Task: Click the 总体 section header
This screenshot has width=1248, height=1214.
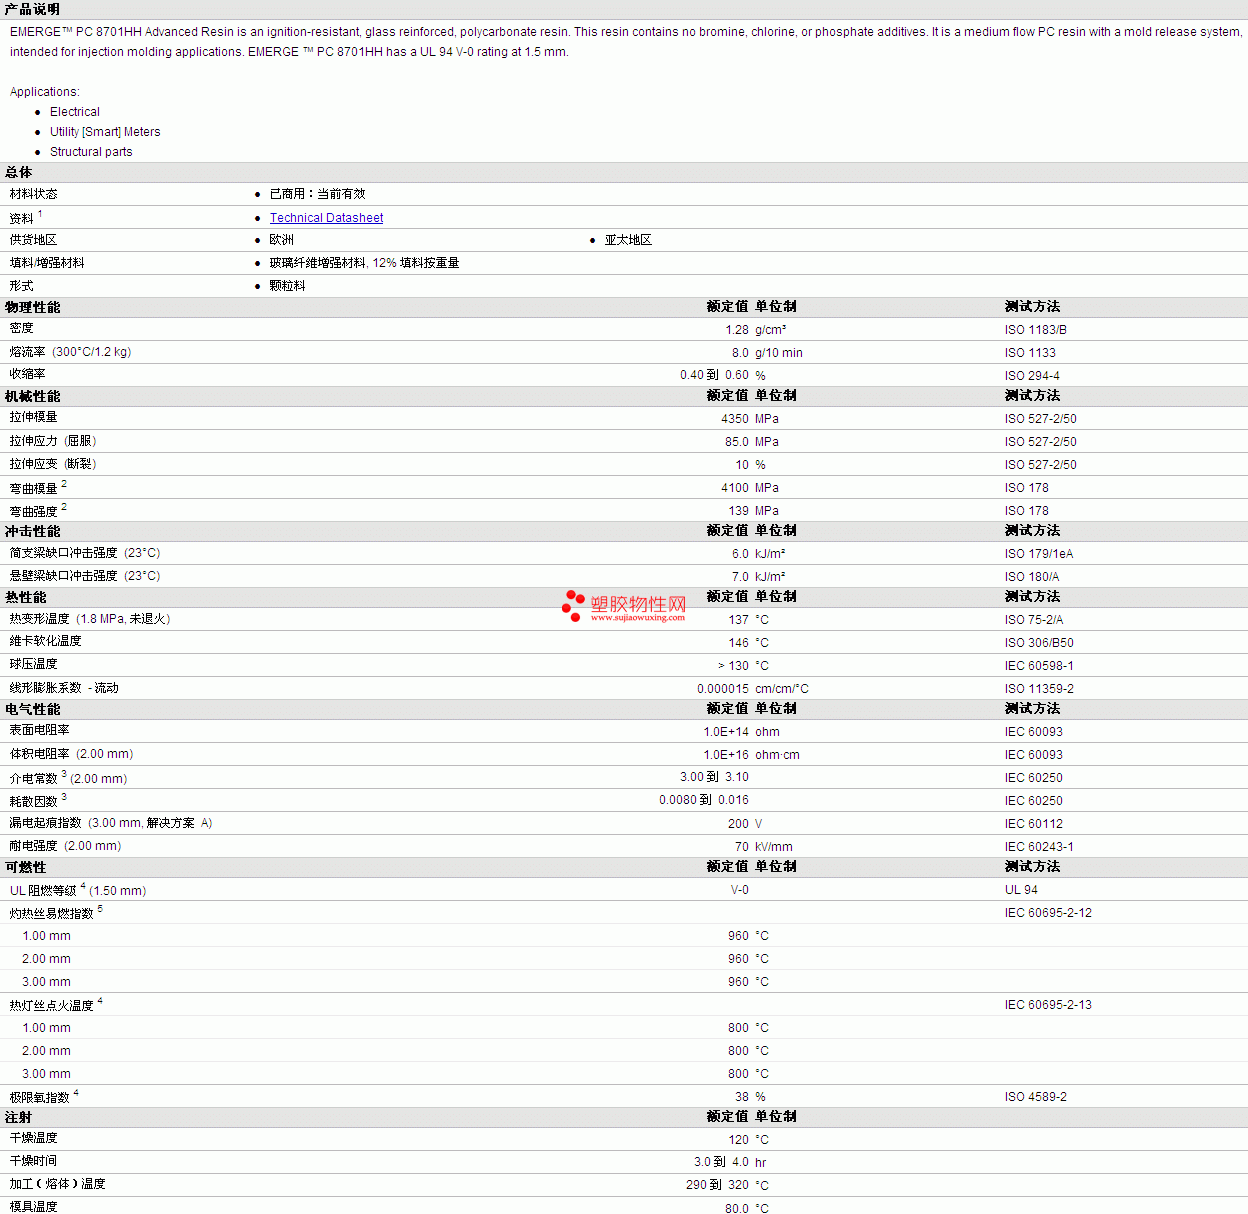Action: (18, 172)
